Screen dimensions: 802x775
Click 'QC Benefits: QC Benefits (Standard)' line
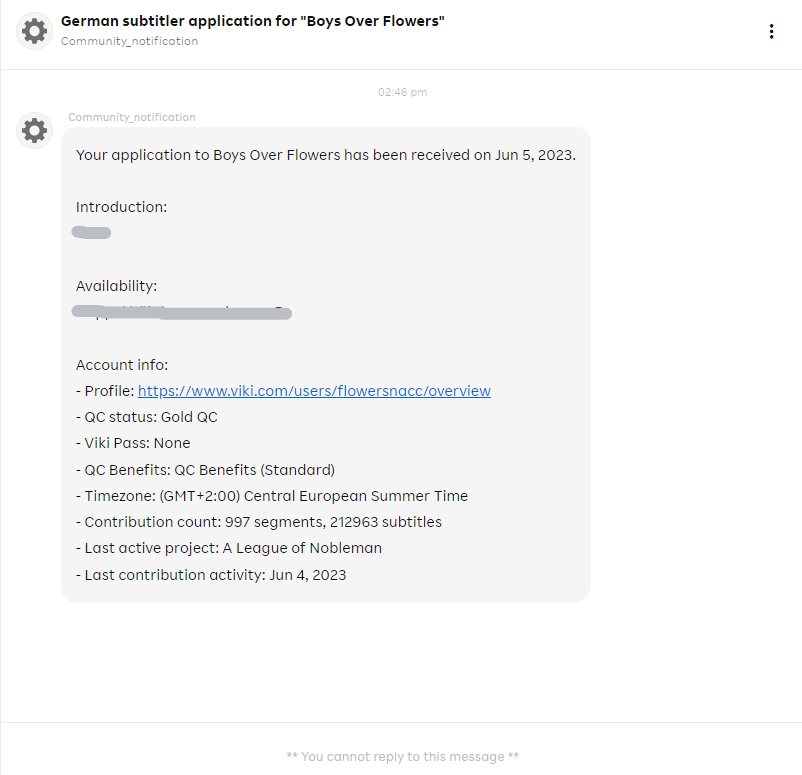(x=206, y=470)
